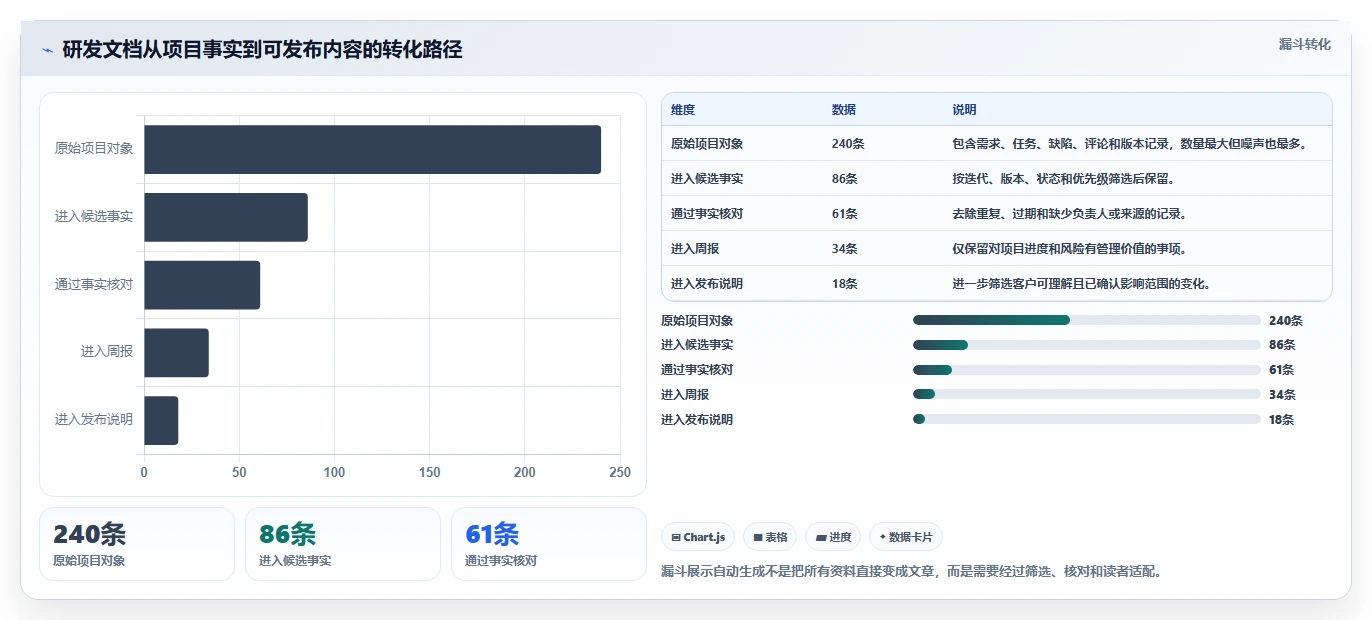Click the lightning icon beside the title

click(47, 50)
